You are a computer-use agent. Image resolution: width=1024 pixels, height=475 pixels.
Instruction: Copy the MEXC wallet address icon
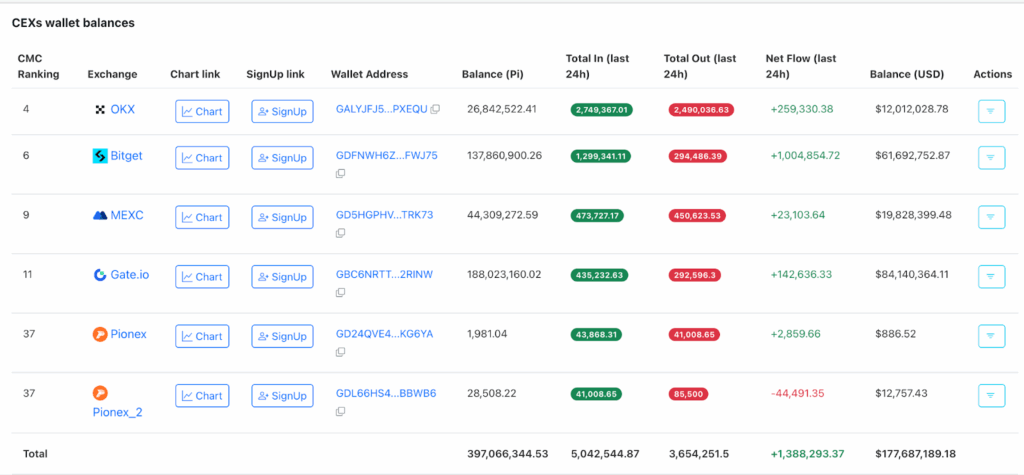pyautogui.click(x=340, y=233)
